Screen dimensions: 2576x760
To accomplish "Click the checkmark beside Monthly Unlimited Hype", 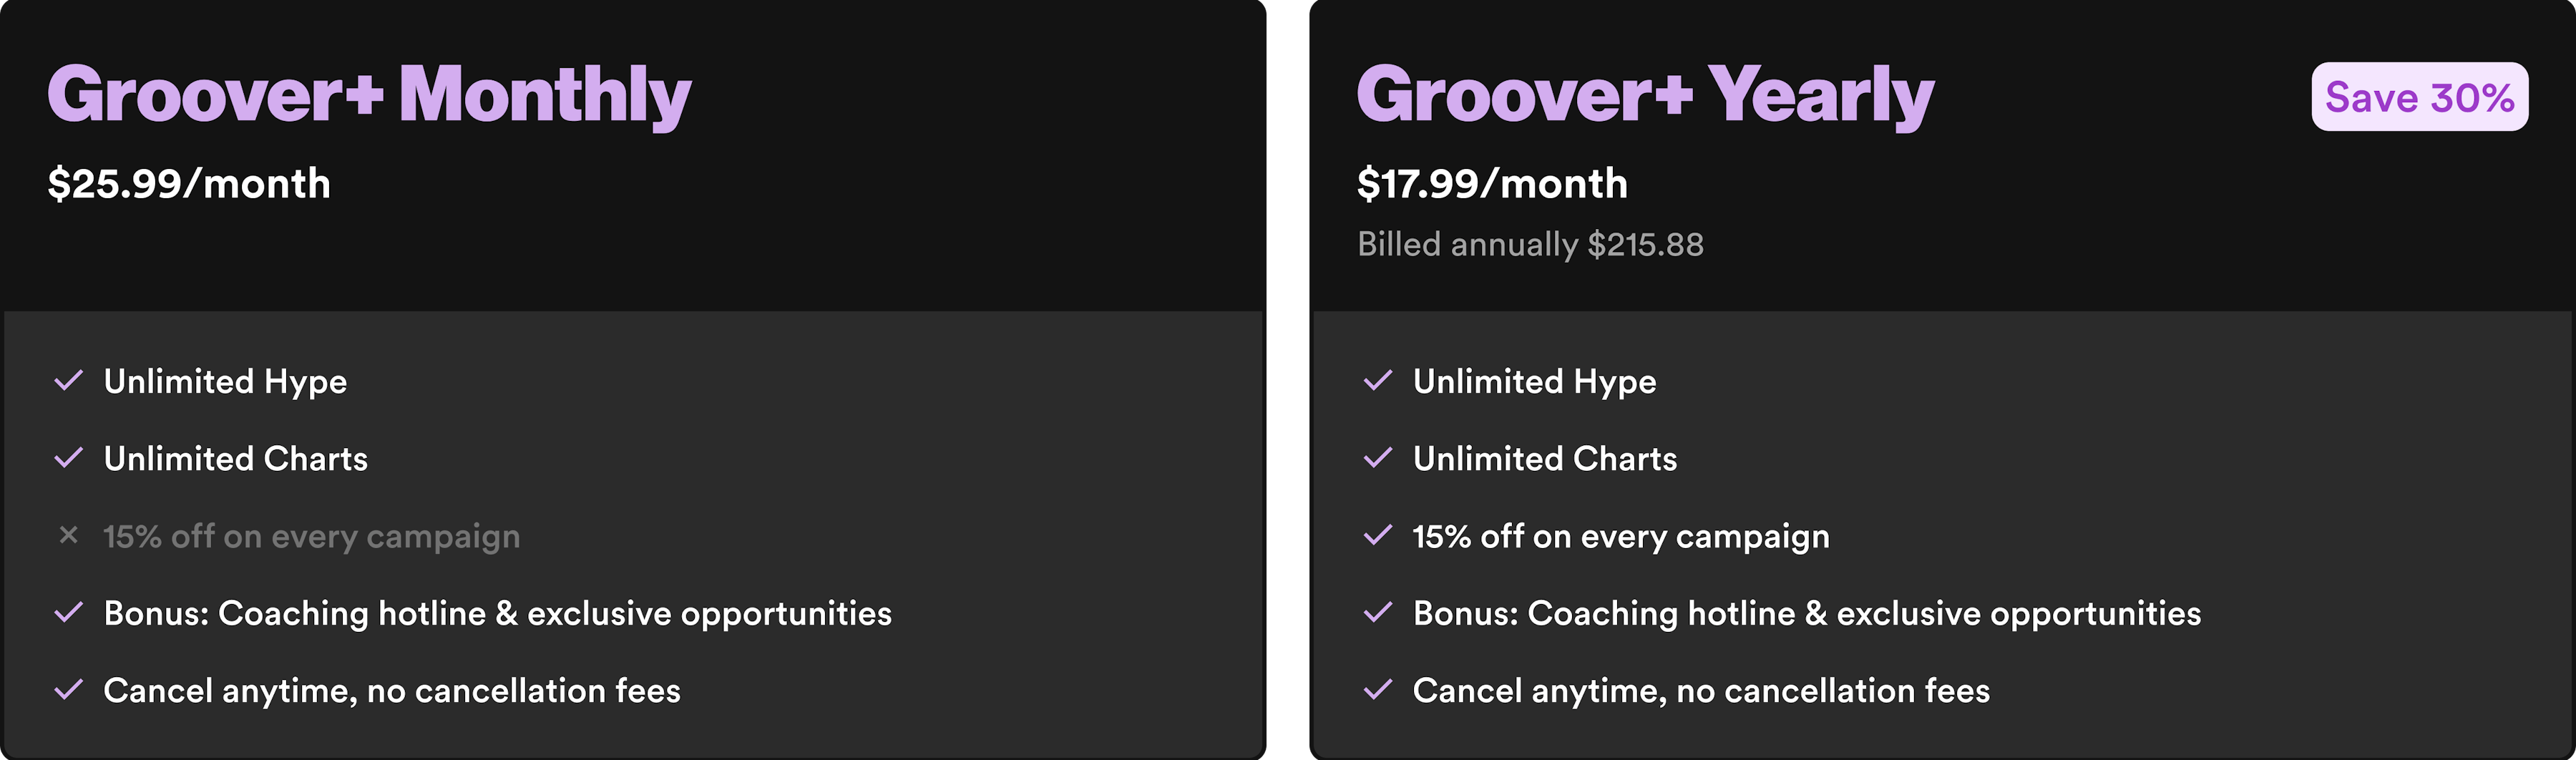I will (68, 381).
